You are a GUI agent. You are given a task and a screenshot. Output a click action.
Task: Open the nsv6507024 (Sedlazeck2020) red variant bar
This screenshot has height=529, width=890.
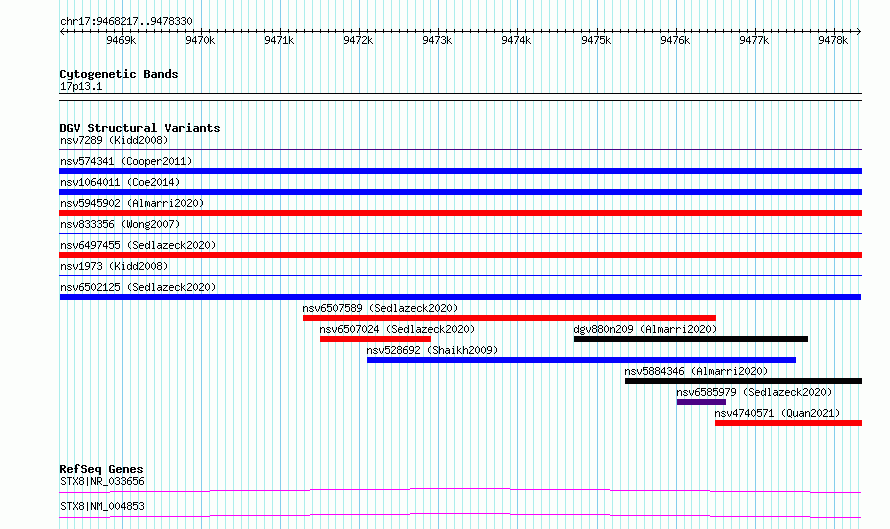pyautogui.click(x=375, y=339)
